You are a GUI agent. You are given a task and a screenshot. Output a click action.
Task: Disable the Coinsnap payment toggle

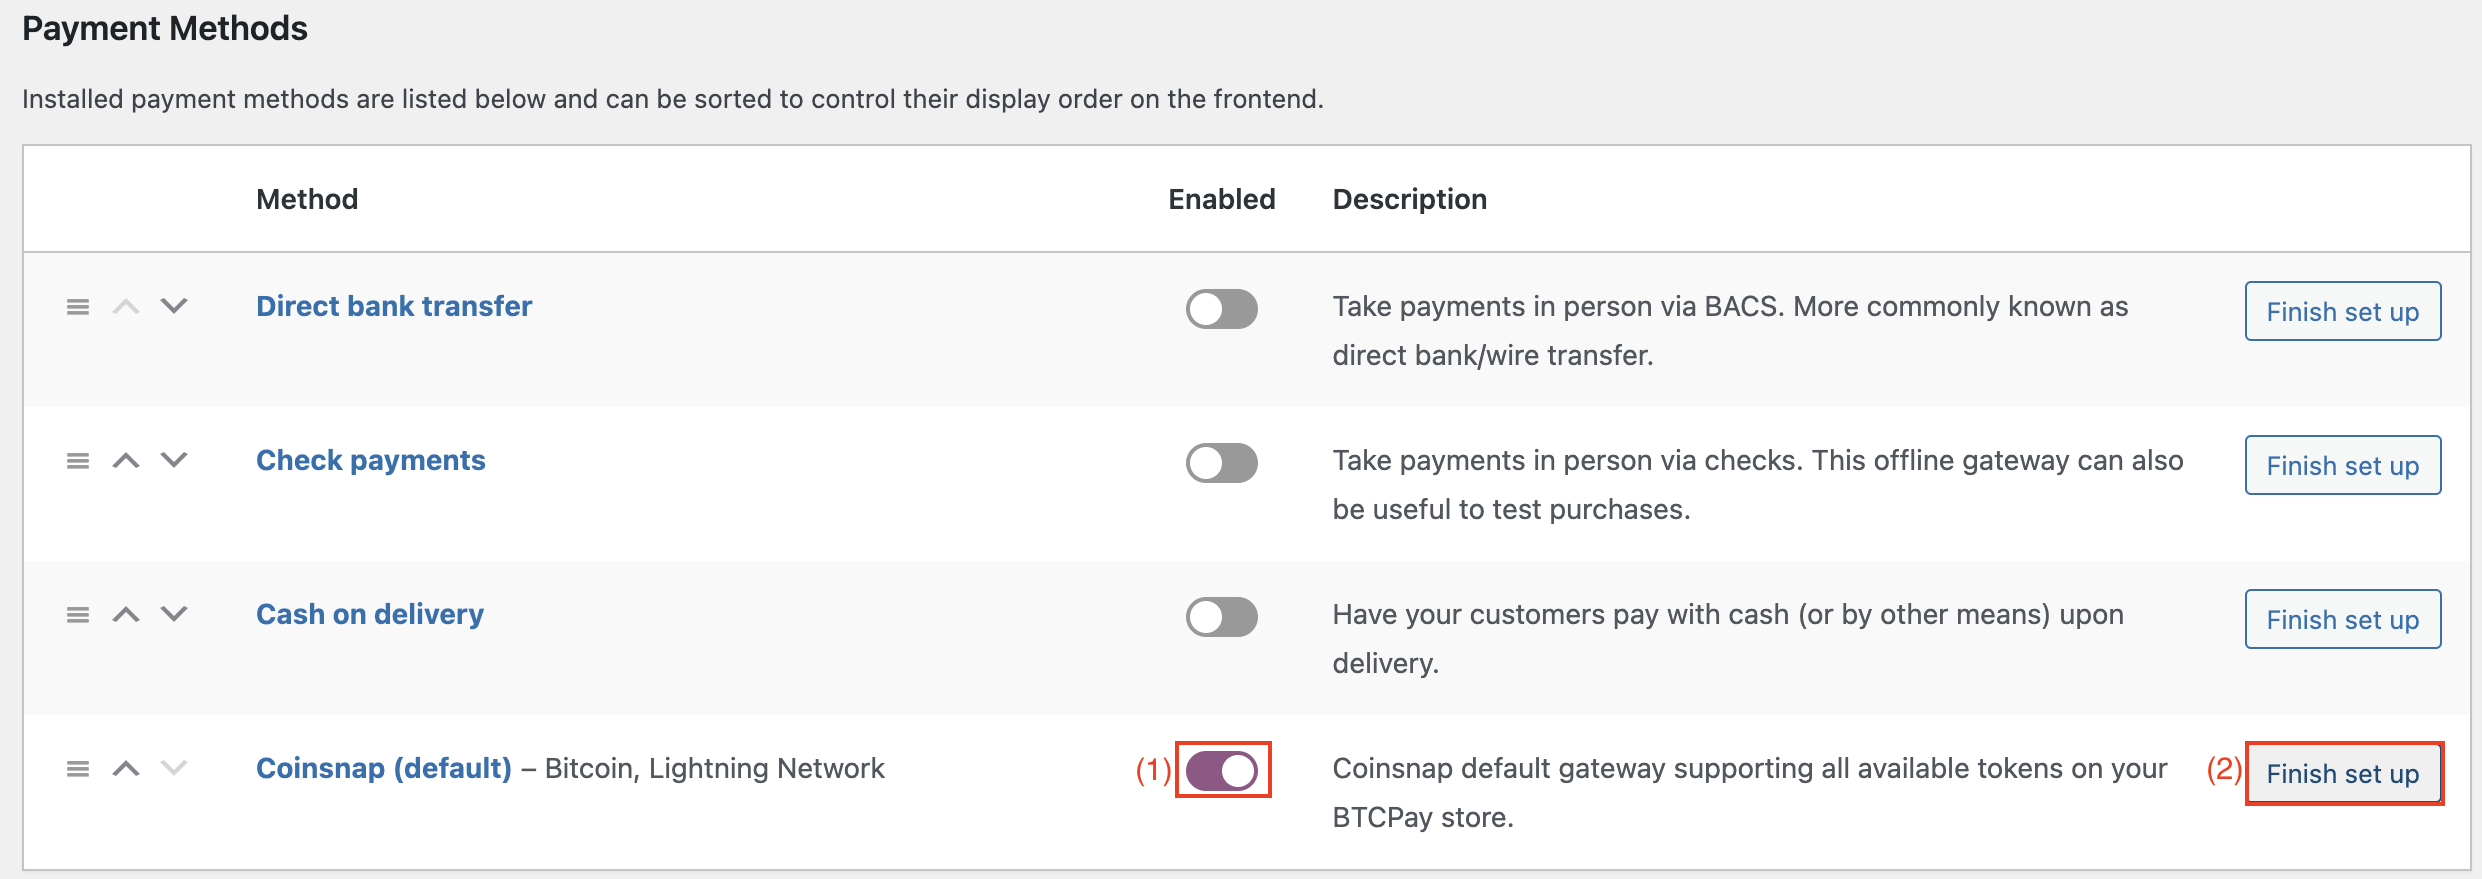click(1221, 771)
